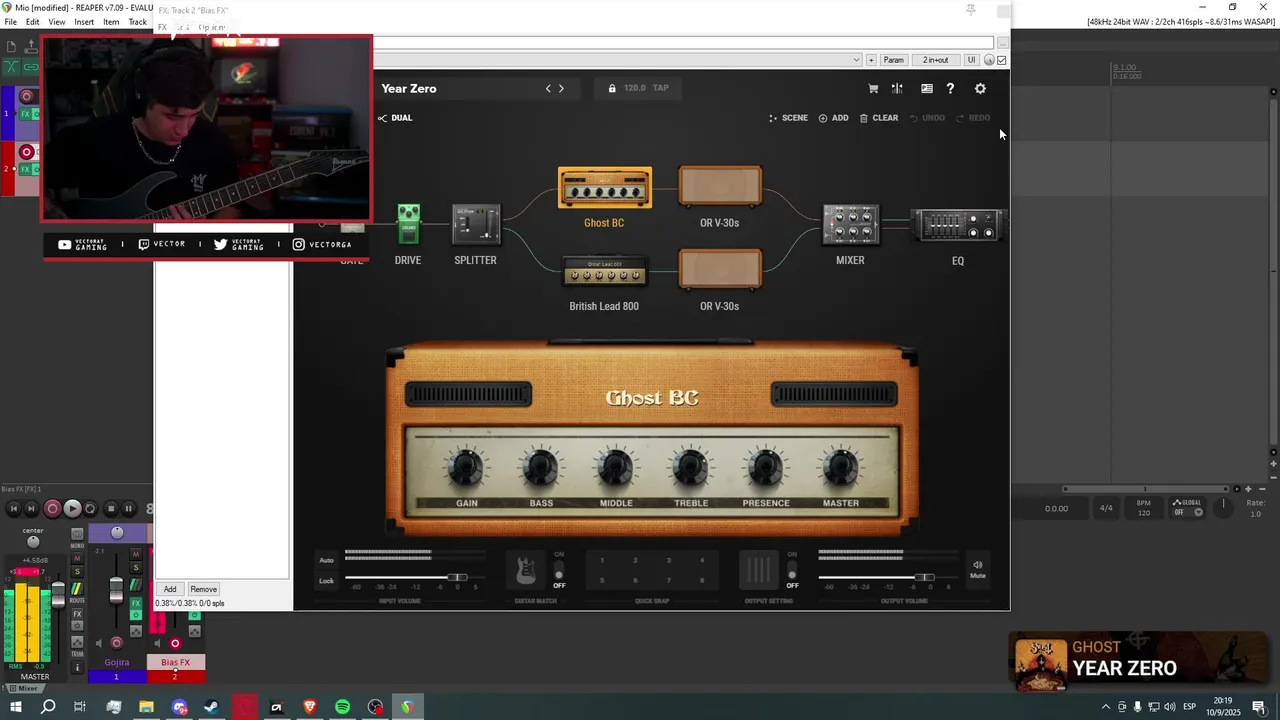
Task: Click the Add FX button
Action: pos(170,589)
